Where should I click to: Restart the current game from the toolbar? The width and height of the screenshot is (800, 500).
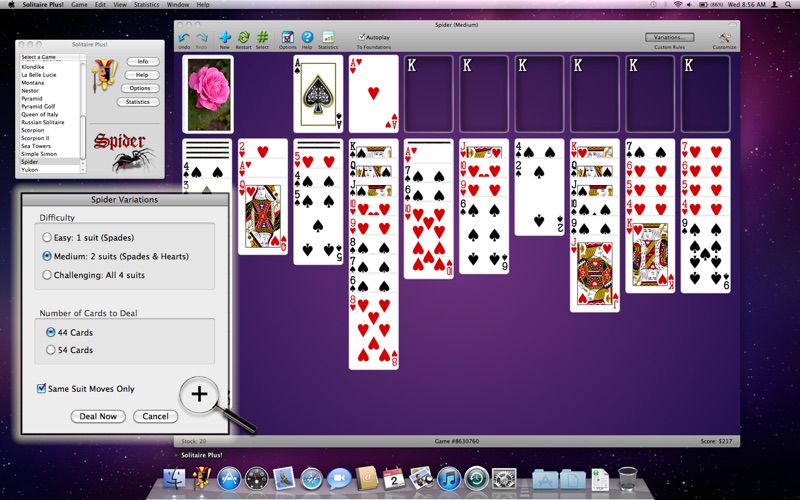coord(243,38)
